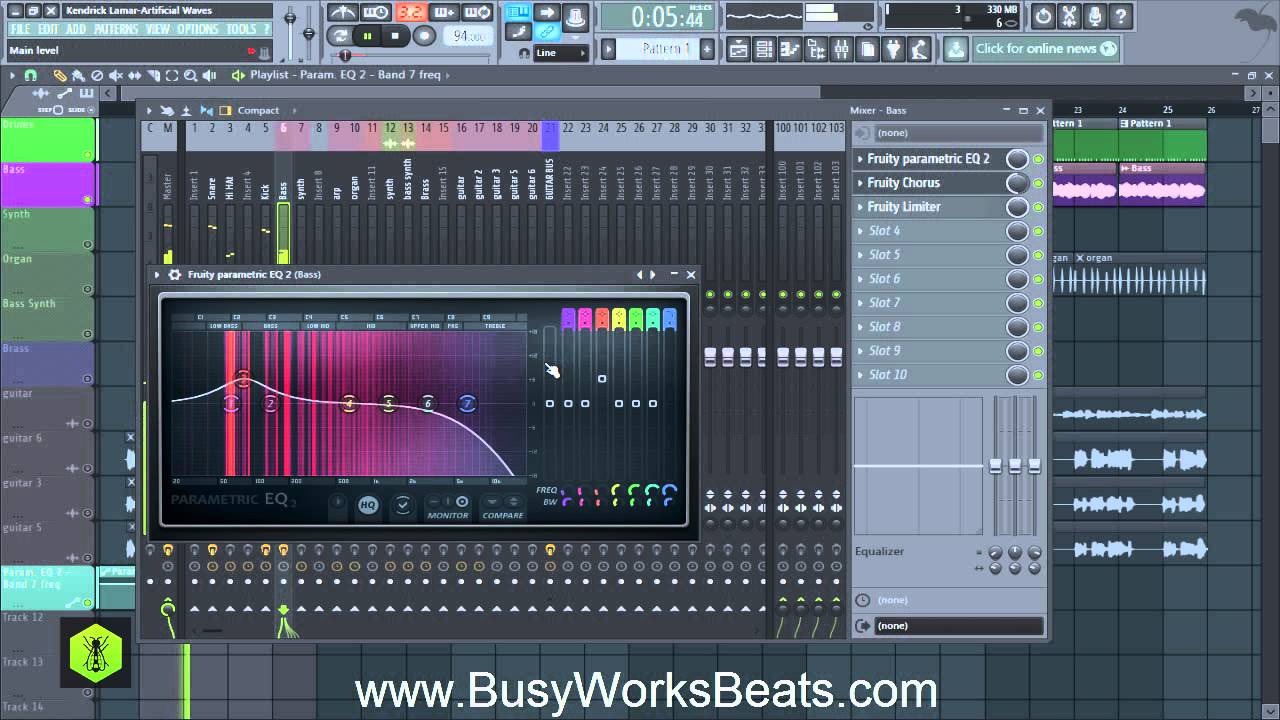
Task: Toggle the metronome icon
Action: click(343, 13)
